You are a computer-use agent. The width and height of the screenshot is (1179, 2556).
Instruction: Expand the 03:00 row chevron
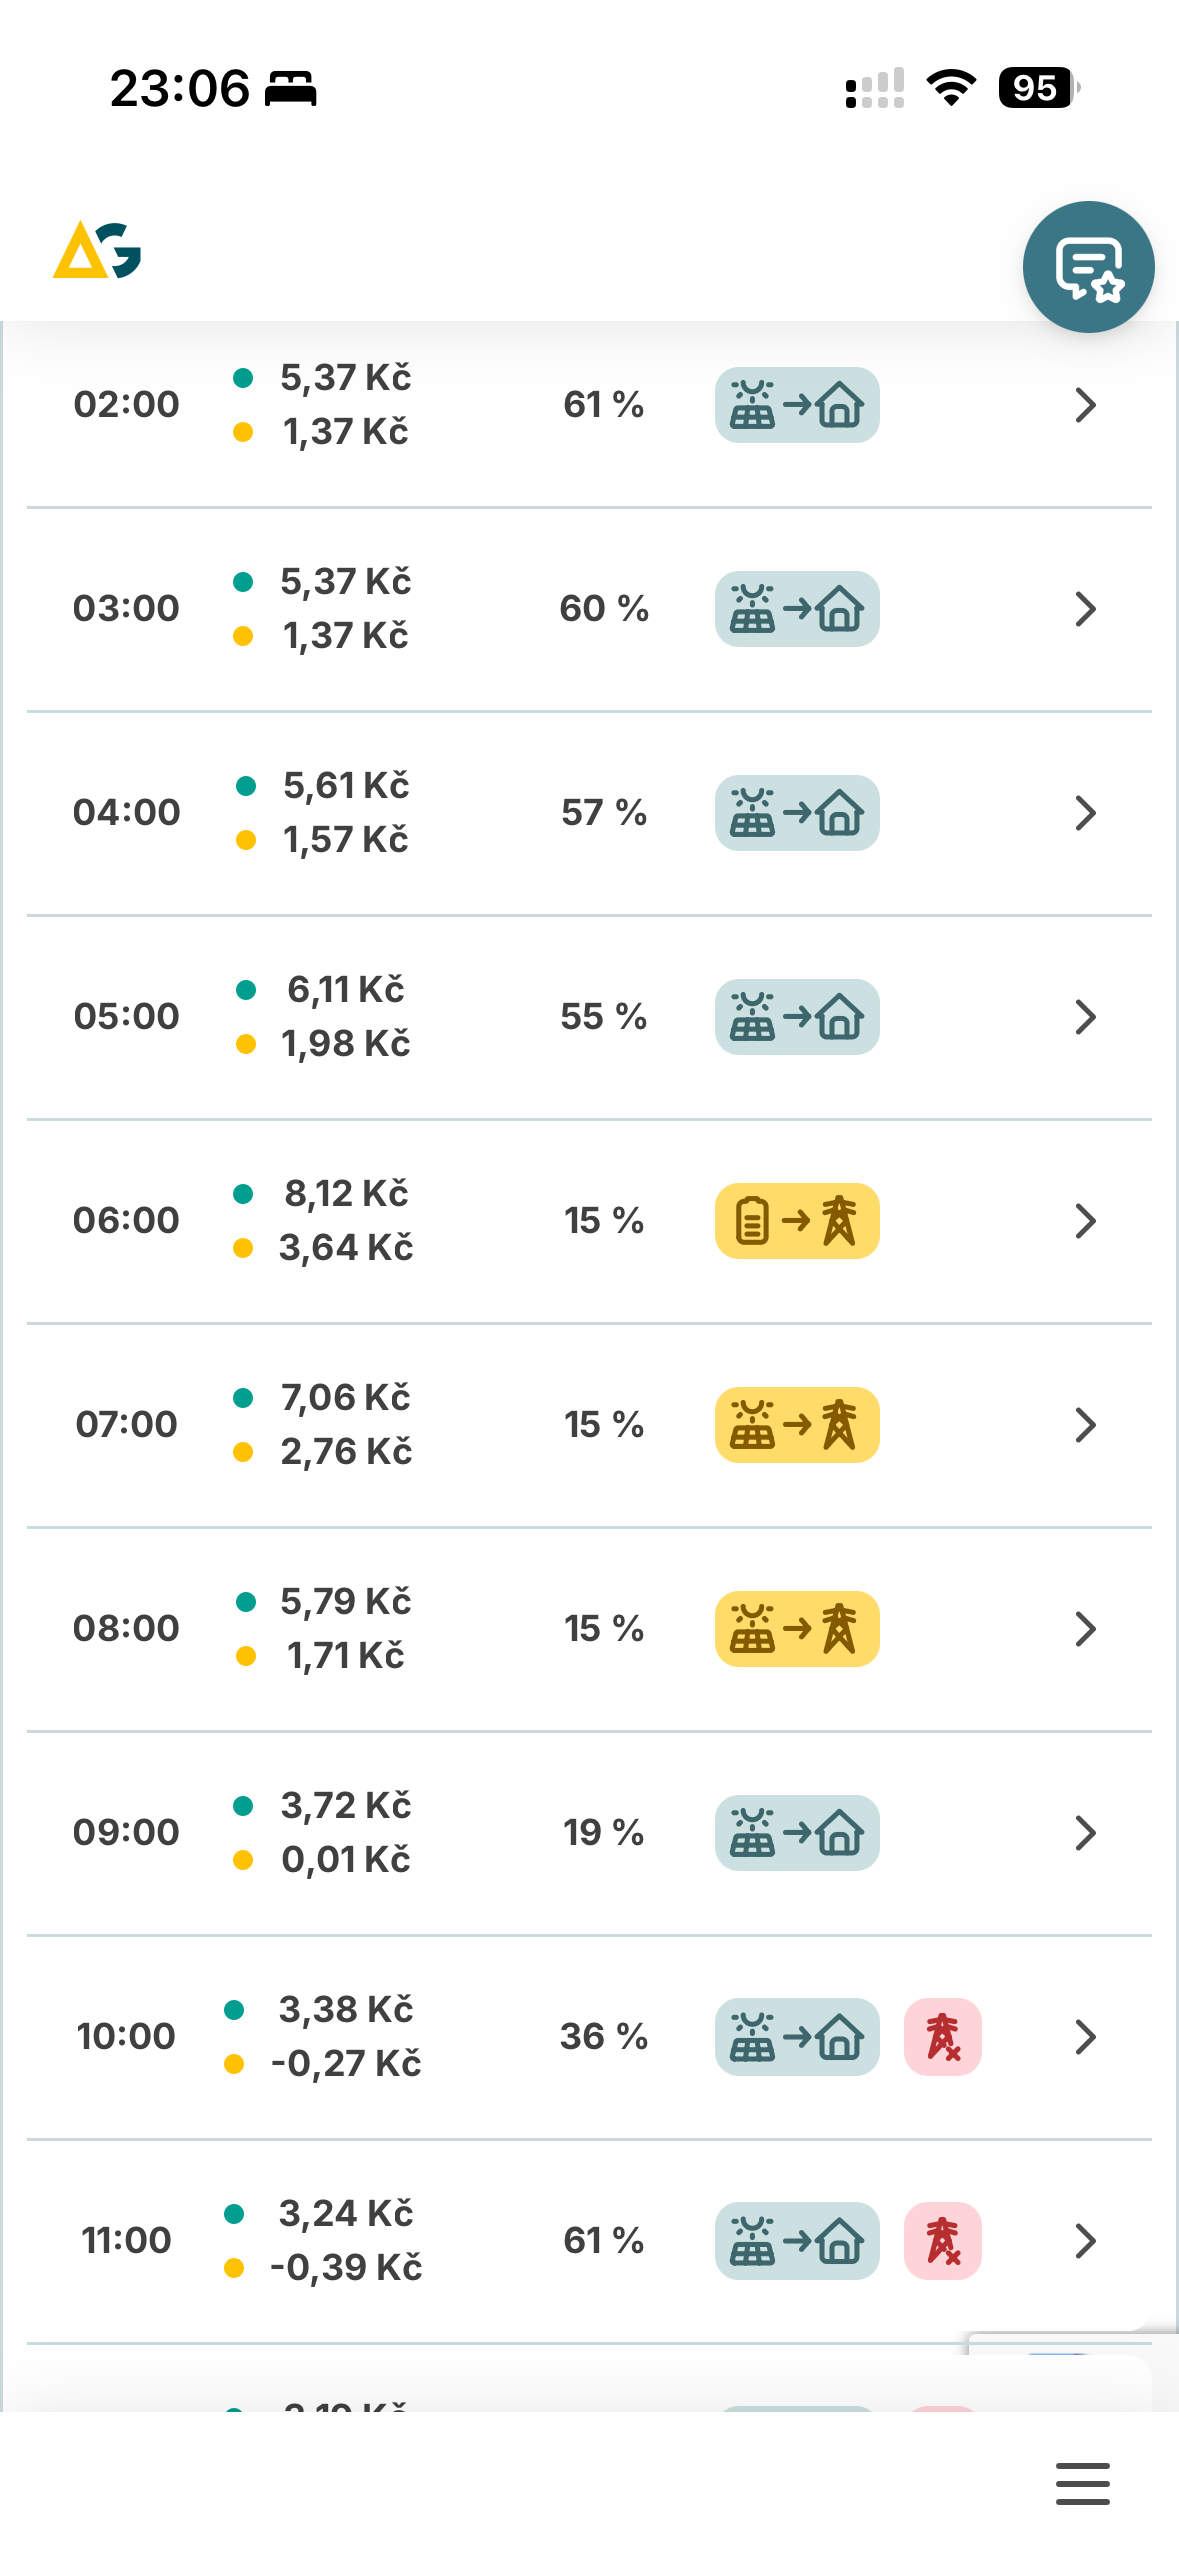tap(1085, 609)
